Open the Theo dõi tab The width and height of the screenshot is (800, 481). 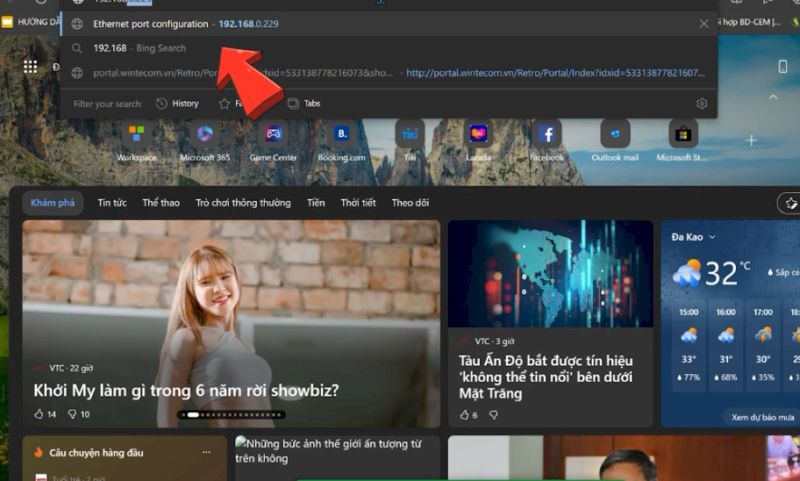410,203
